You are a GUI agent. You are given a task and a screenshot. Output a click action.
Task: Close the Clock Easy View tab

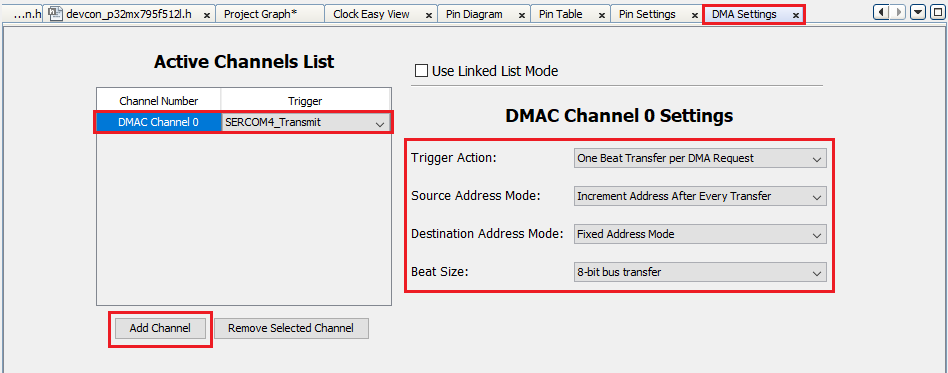coord(429,16)
